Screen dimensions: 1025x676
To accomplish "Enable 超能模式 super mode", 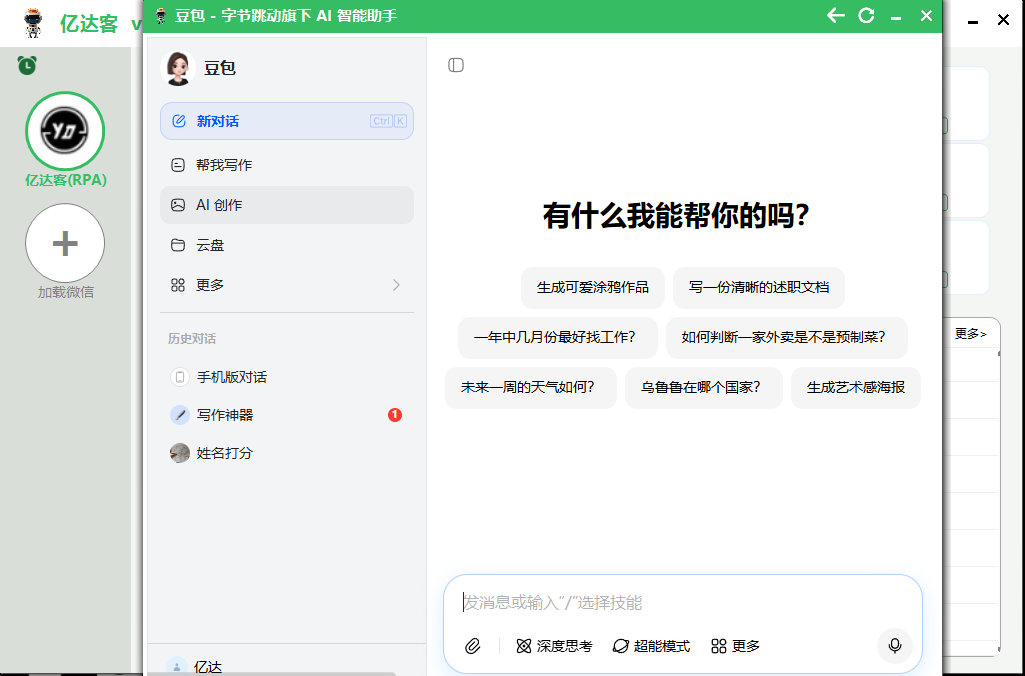I will [651, 646].
